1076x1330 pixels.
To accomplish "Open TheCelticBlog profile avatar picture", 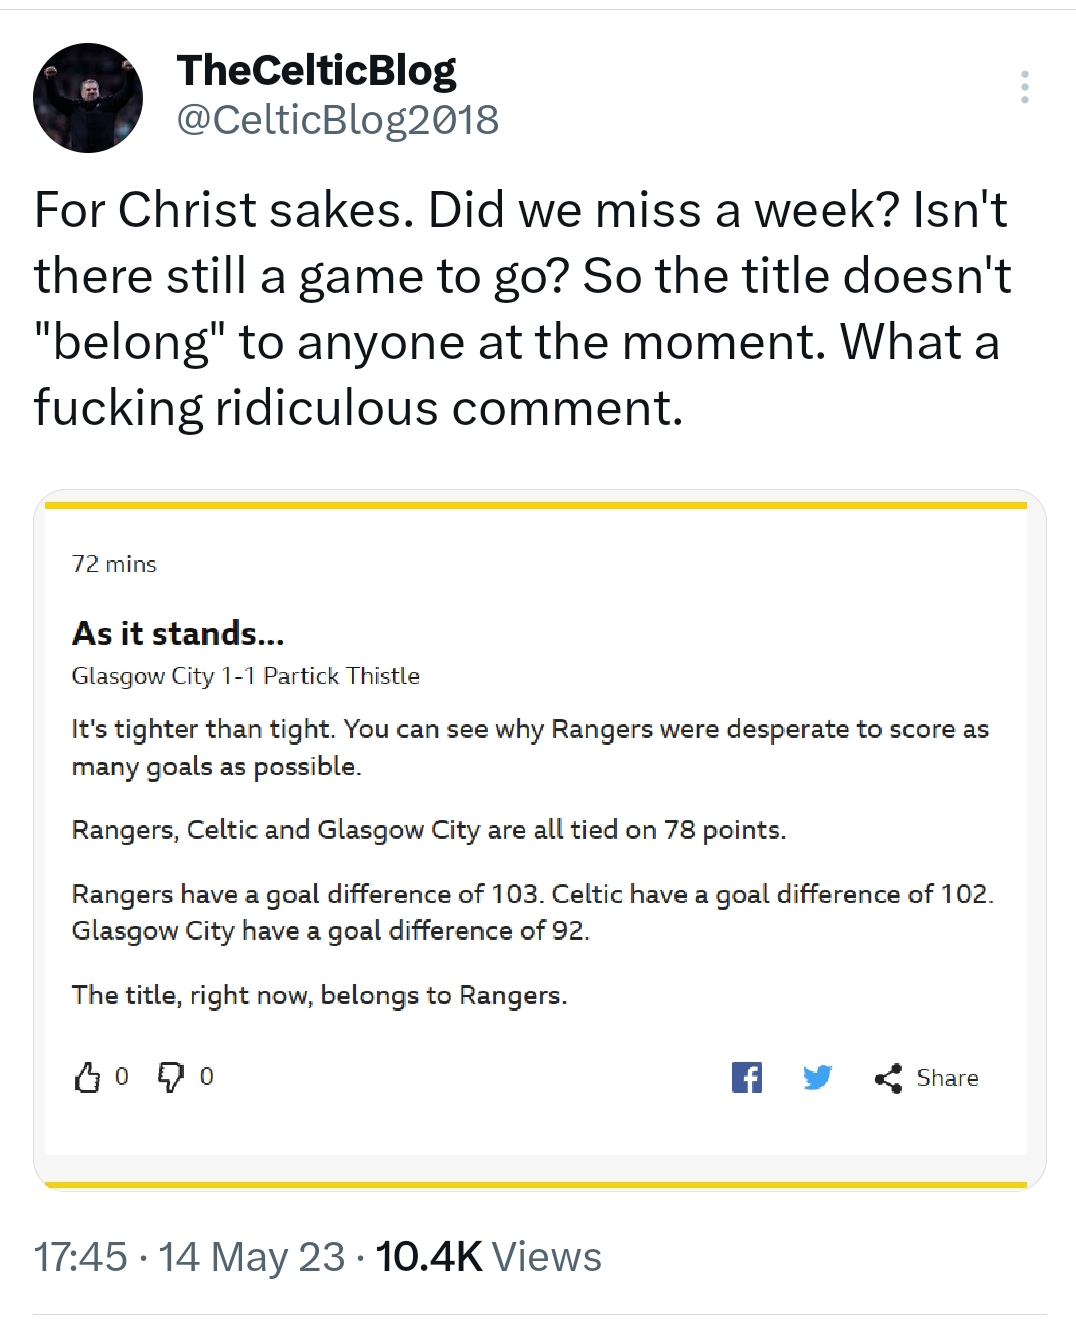I will point(88,98).
